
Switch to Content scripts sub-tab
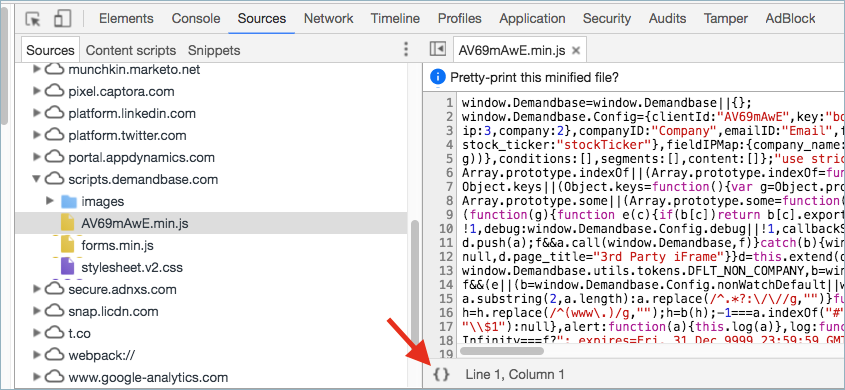point(131,51)
